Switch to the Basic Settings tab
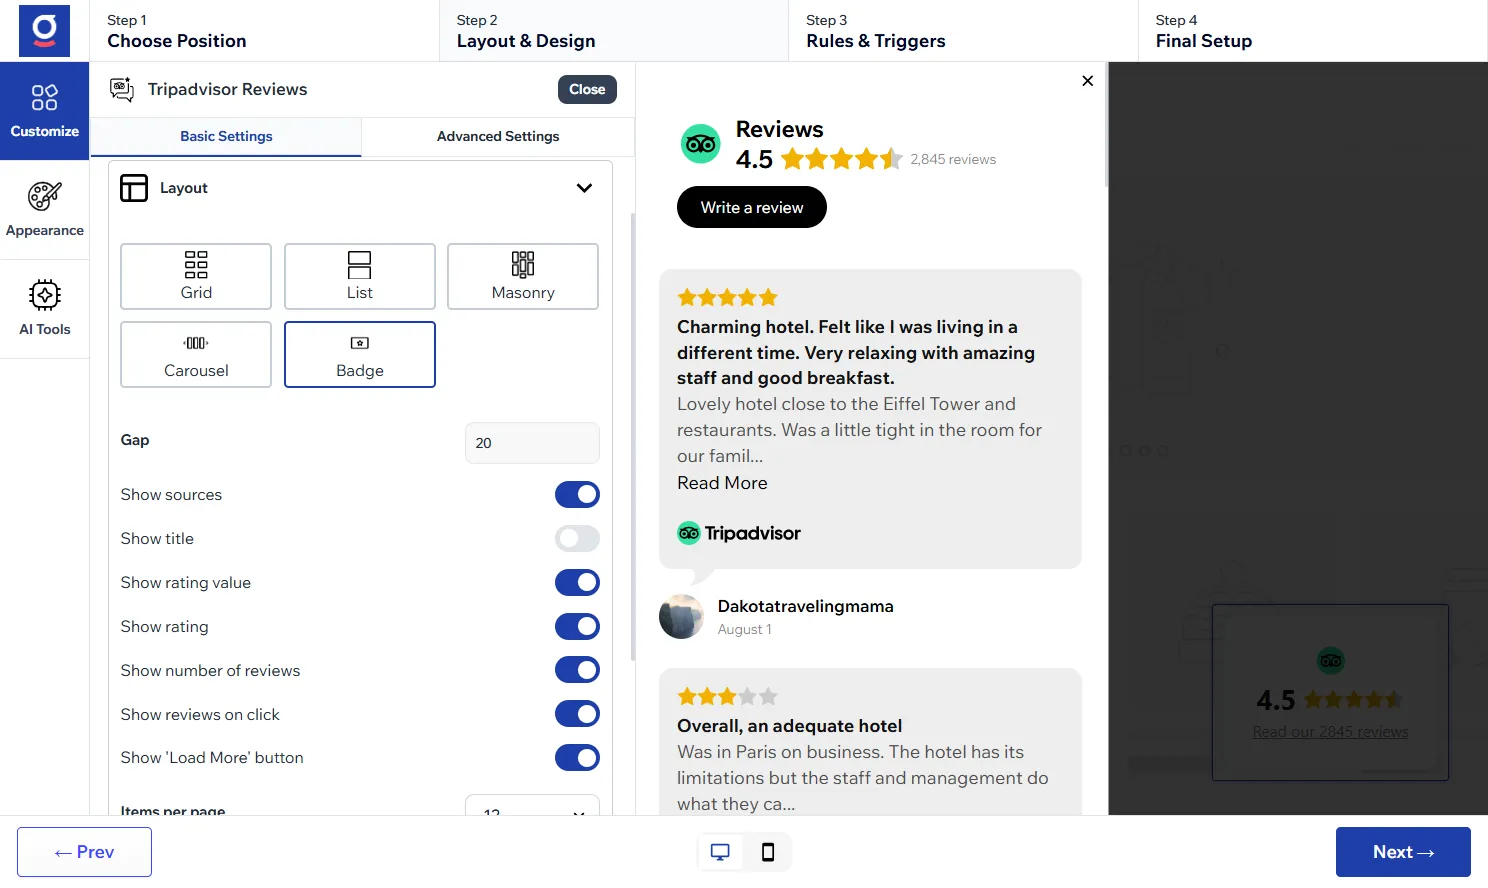1488x888 pixels. coord(226,137)
